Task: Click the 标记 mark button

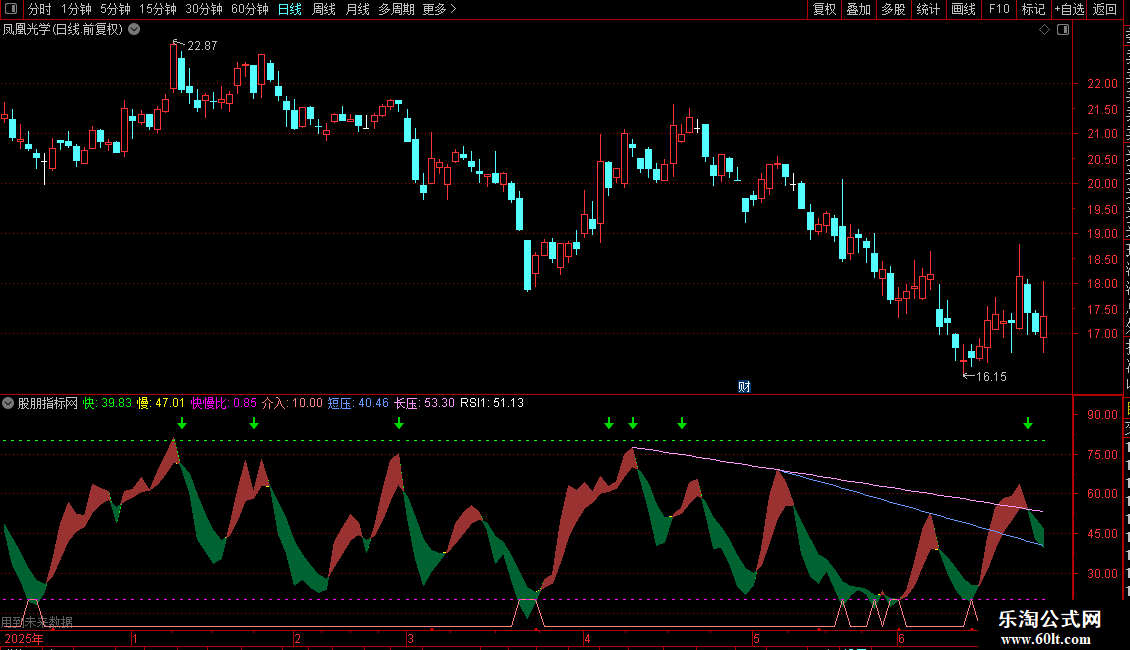Action: click(1033, 9)
